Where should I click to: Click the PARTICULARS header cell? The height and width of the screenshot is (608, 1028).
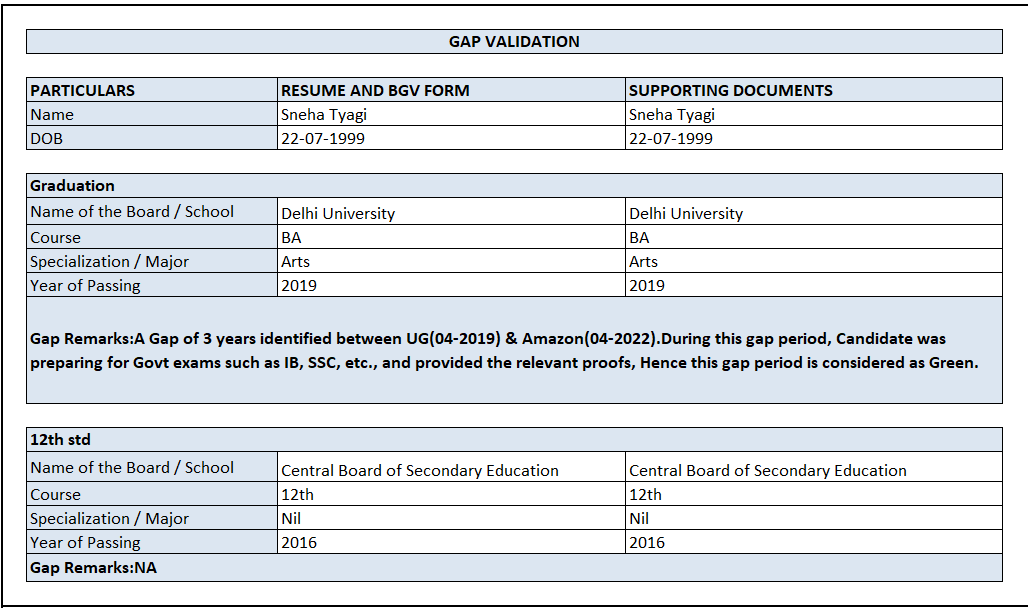point(152,90)
